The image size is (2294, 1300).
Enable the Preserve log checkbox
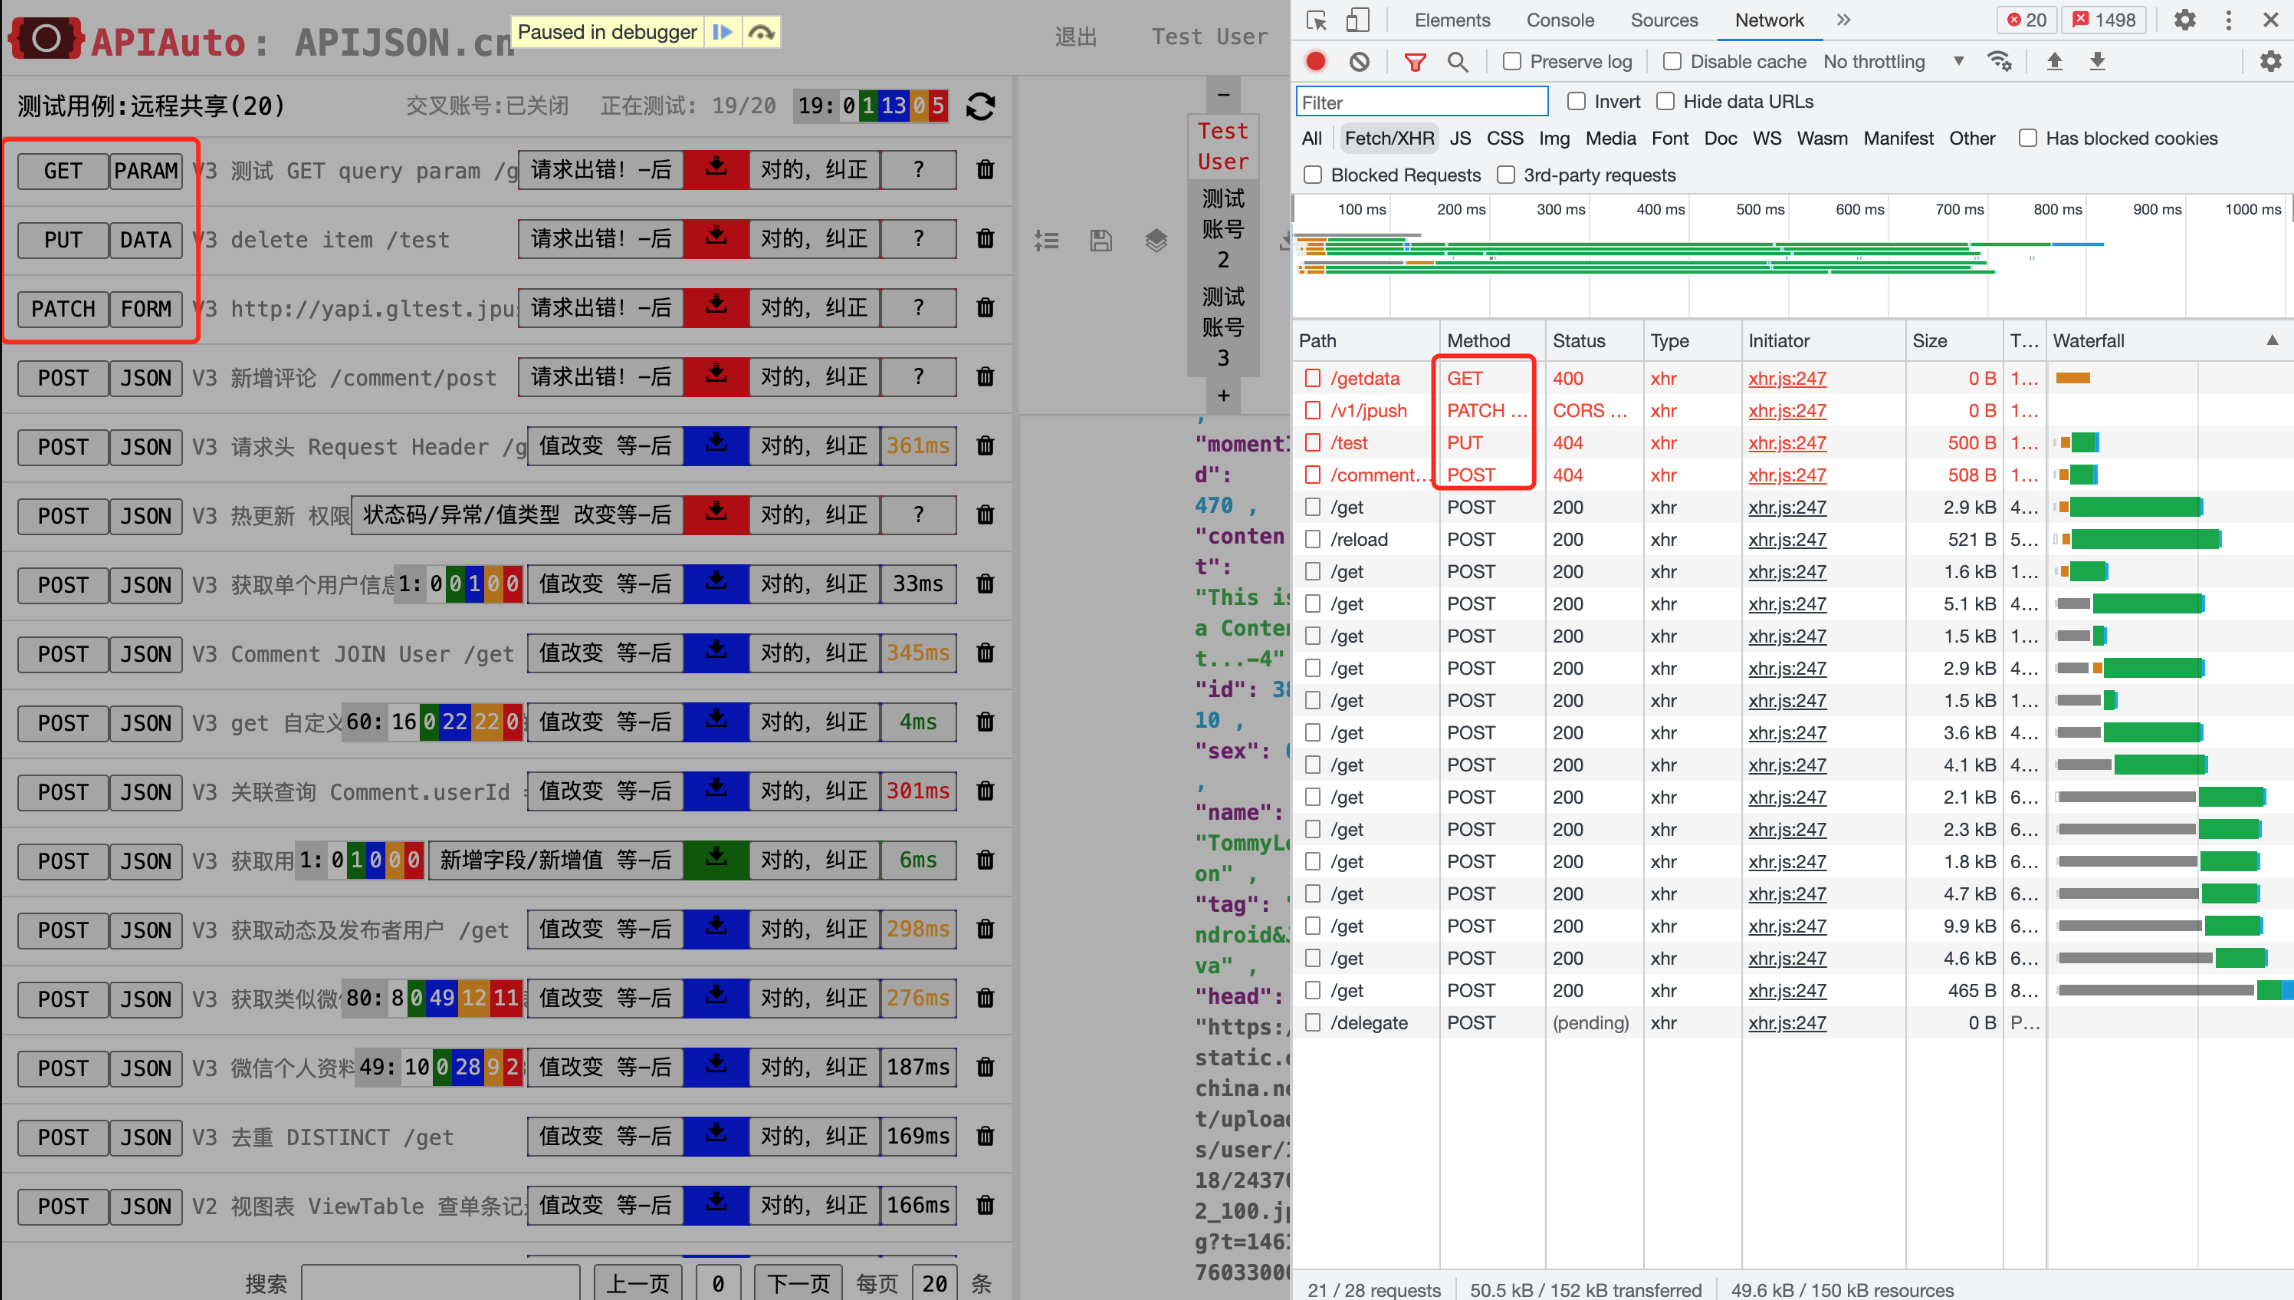tap(1512, 62)
